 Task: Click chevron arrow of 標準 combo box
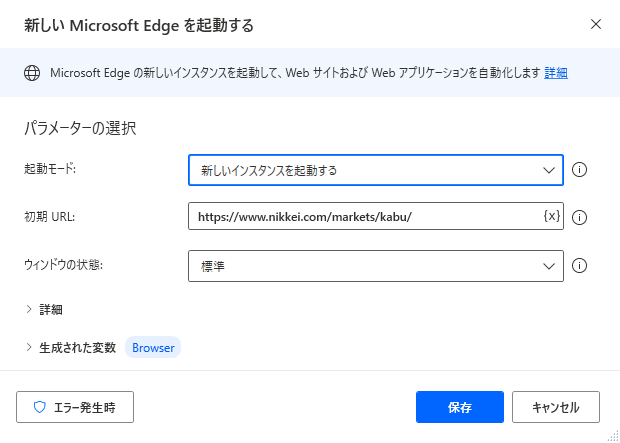(549, 266)
